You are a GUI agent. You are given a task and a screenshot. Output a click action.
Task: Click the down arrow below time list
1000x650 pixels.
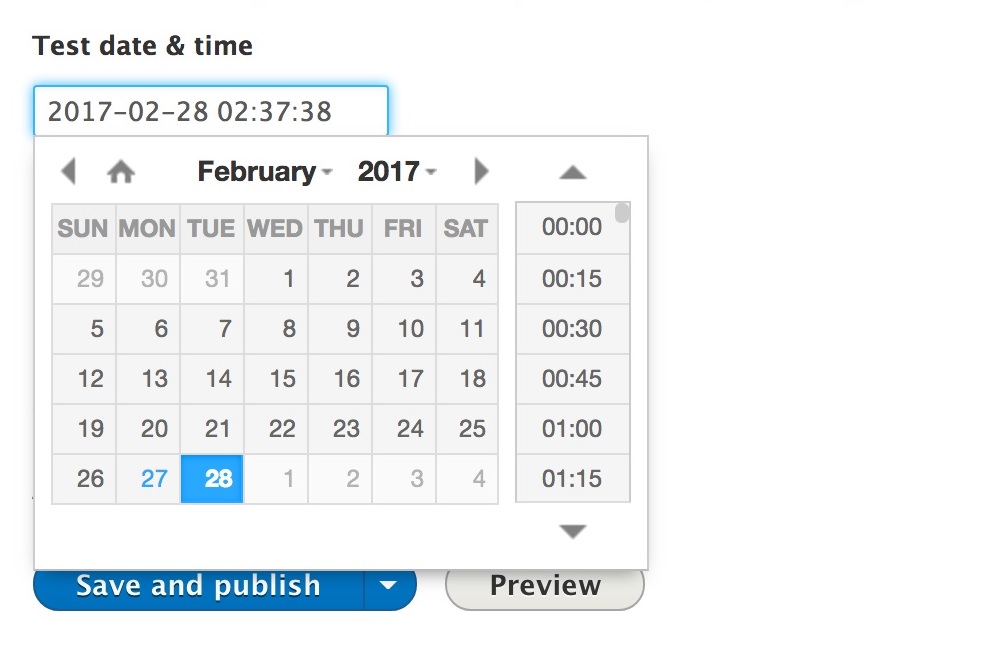pos(573,531)
